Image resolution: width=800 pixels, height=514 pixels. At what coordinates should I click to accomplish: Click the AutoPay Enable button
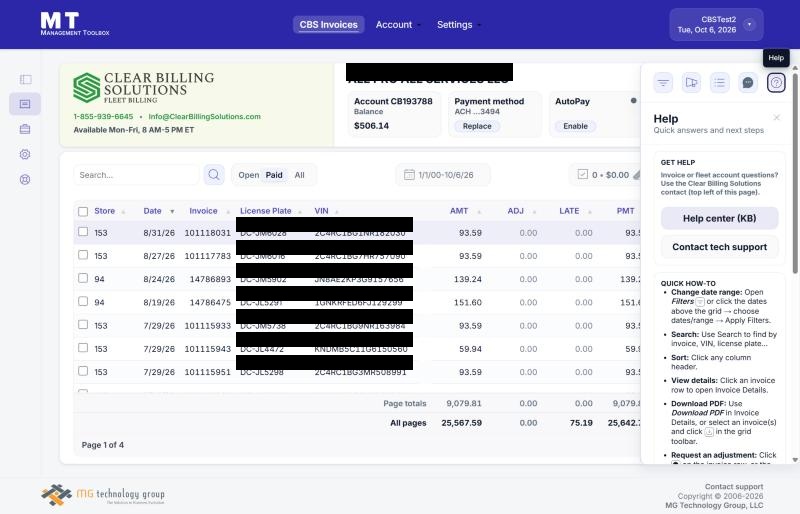tap(576, 126)
